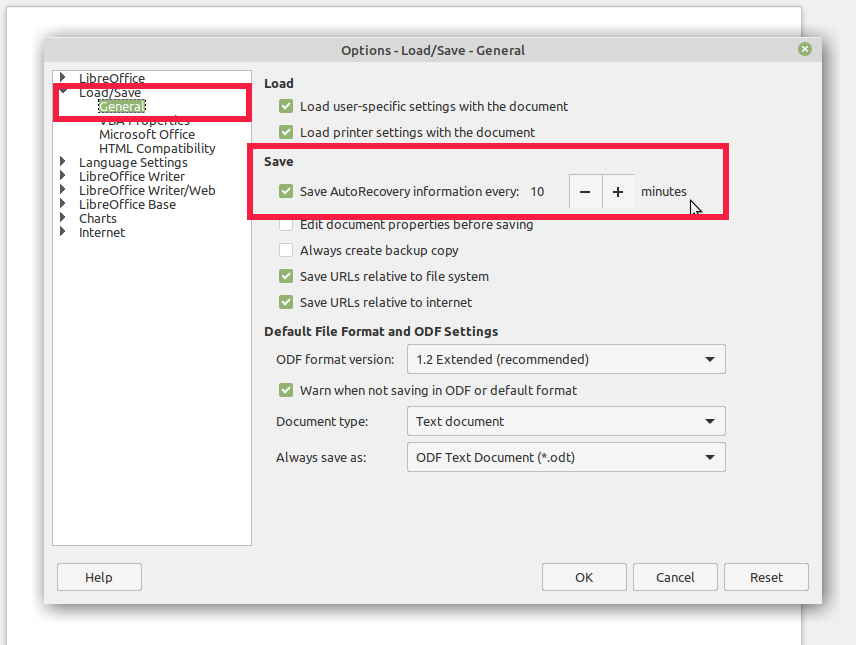Select the Internet tree entry
The image size is (856, 645).
point(102,233)
